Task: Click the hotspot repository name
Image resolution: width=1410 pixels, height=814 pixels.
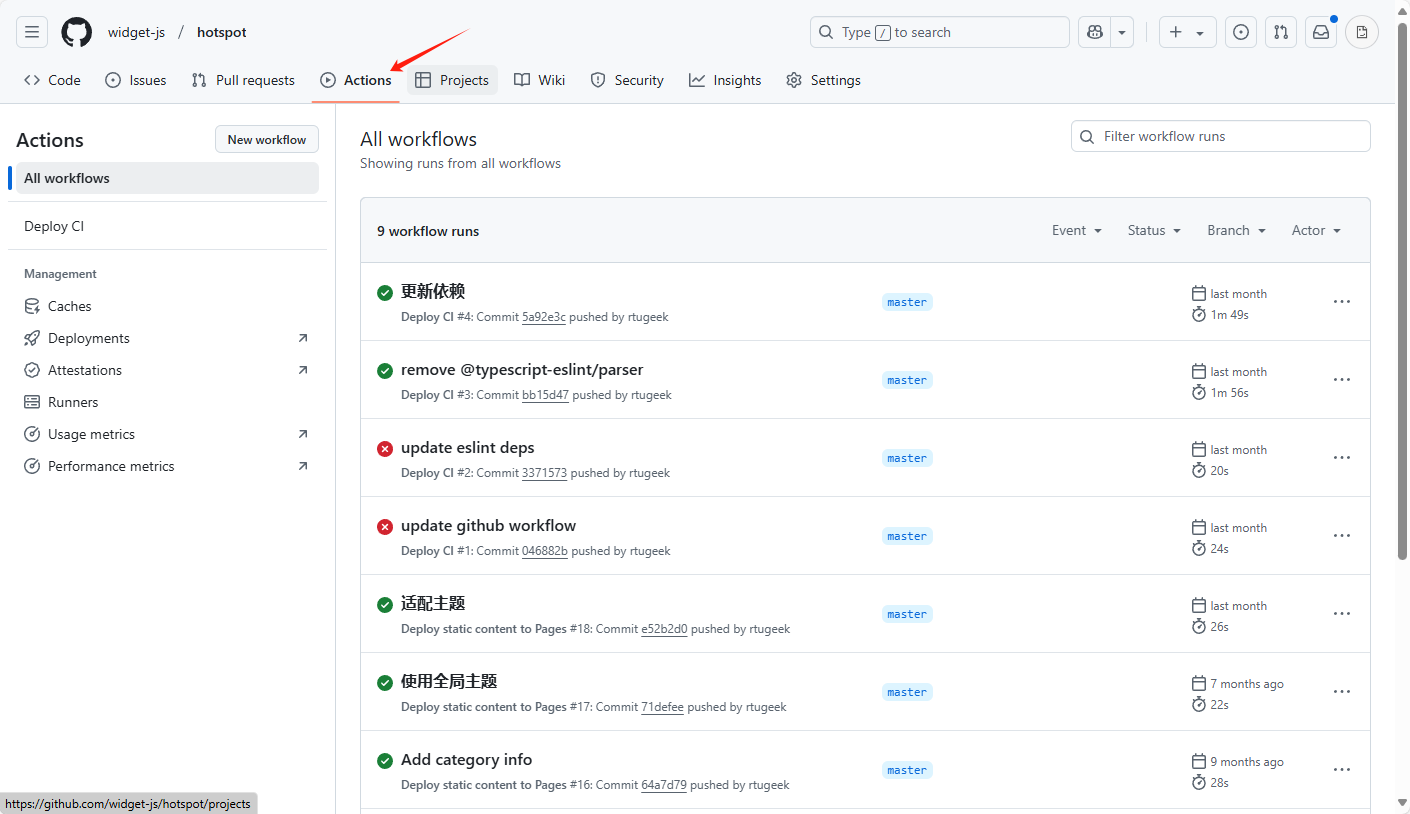Action: [x=222, y=32]
